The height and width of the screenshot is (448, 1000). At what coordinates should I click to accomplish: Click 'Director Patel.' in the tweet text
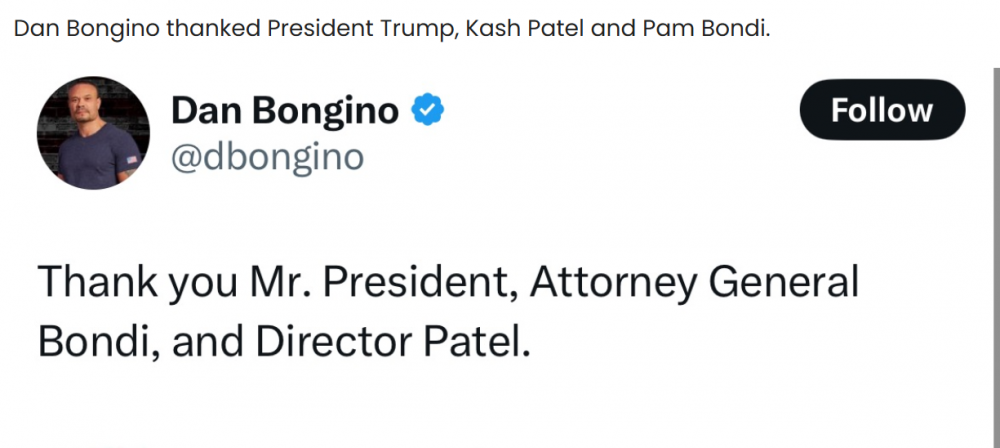[393, 342]
